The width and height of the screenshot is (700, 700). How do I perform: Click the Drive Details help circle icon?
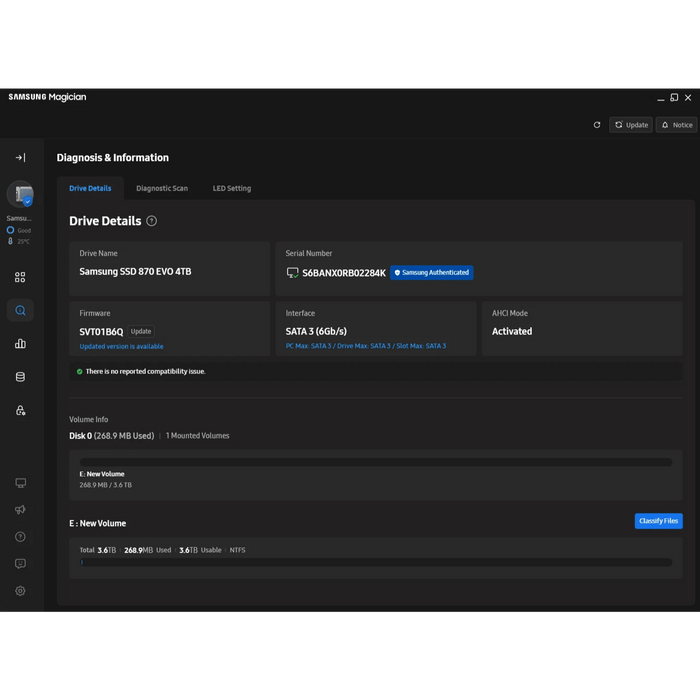(x=152, y=221)
